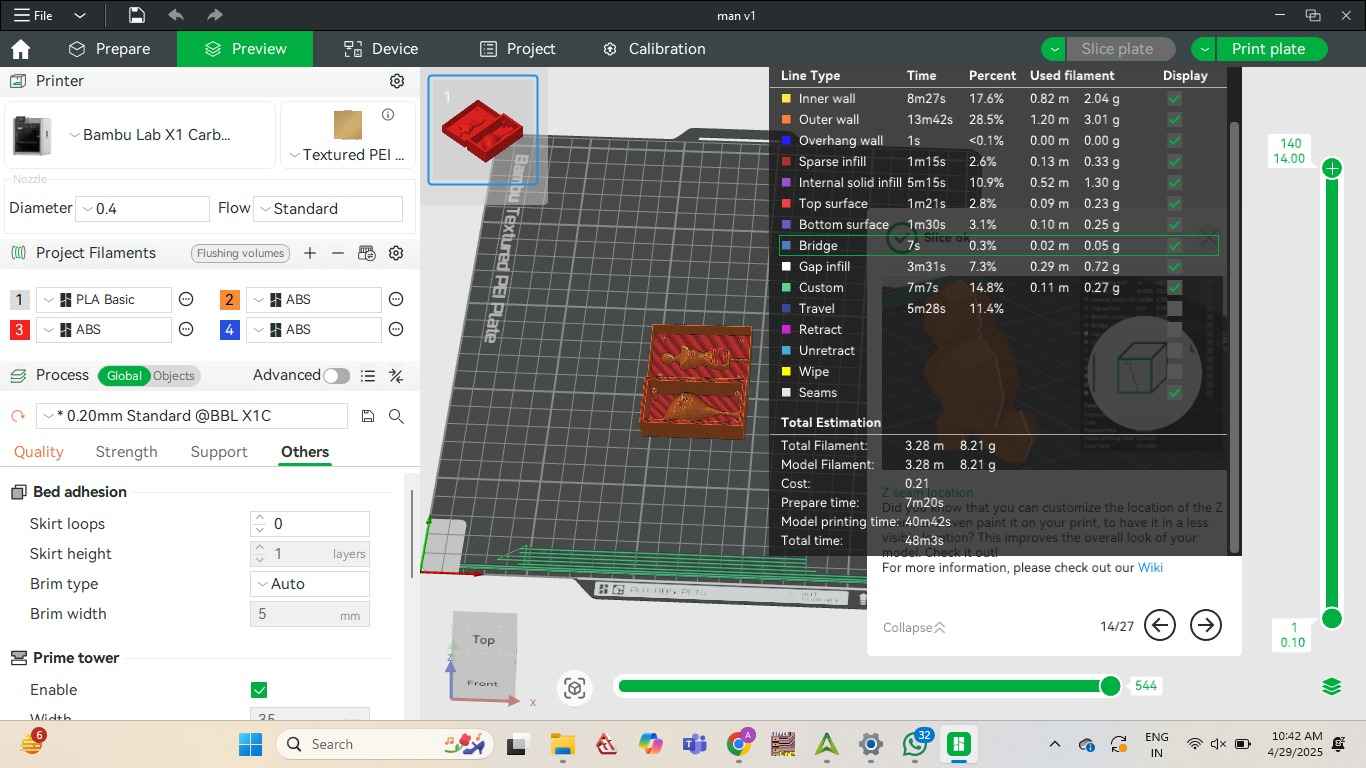The width and height of the screenshot is (1366, 768).
Task: Toggle Overhang wall display checkbox
Action: (1175, 141)
